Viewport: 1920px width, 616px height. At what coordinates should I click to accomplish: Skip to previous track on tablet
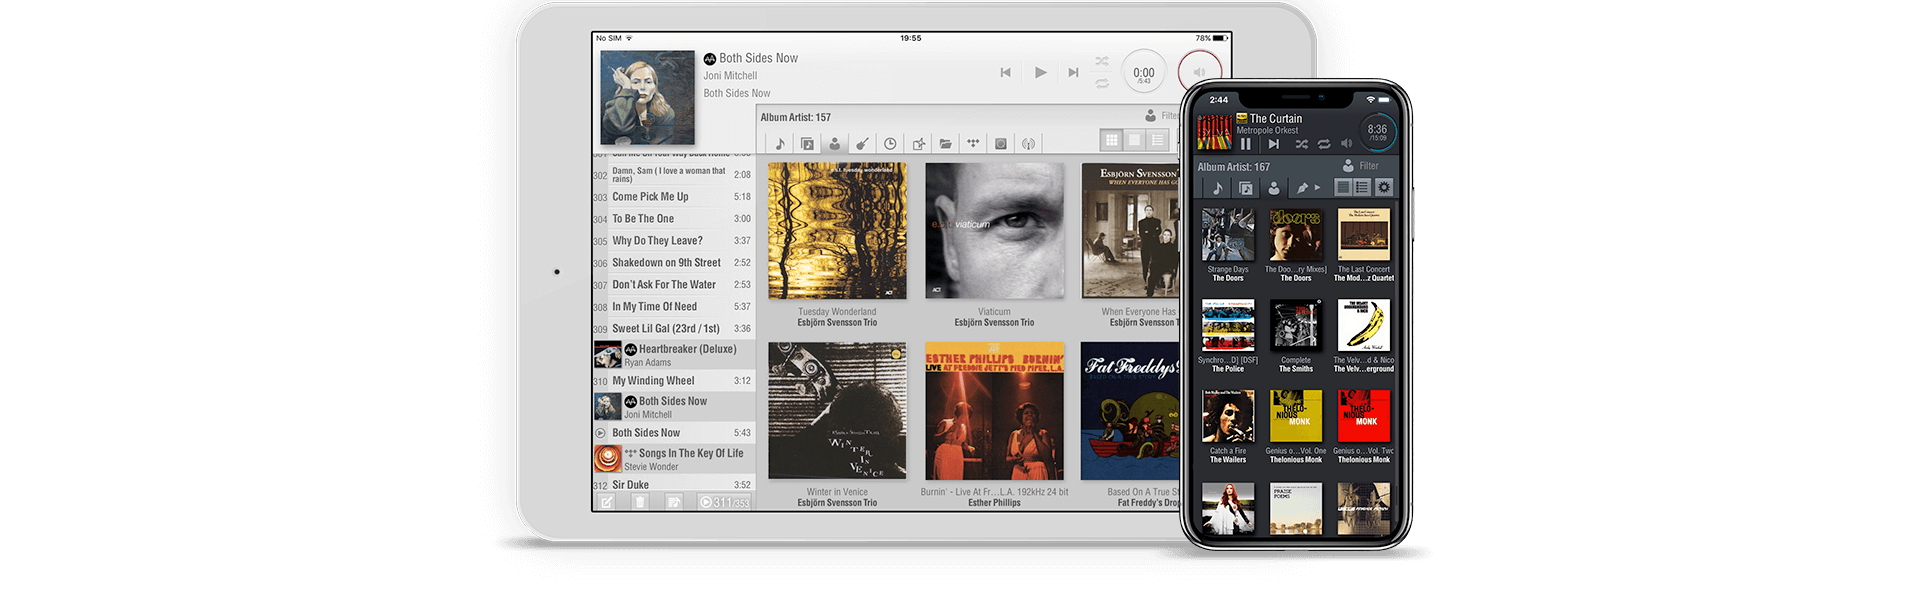1006,72
